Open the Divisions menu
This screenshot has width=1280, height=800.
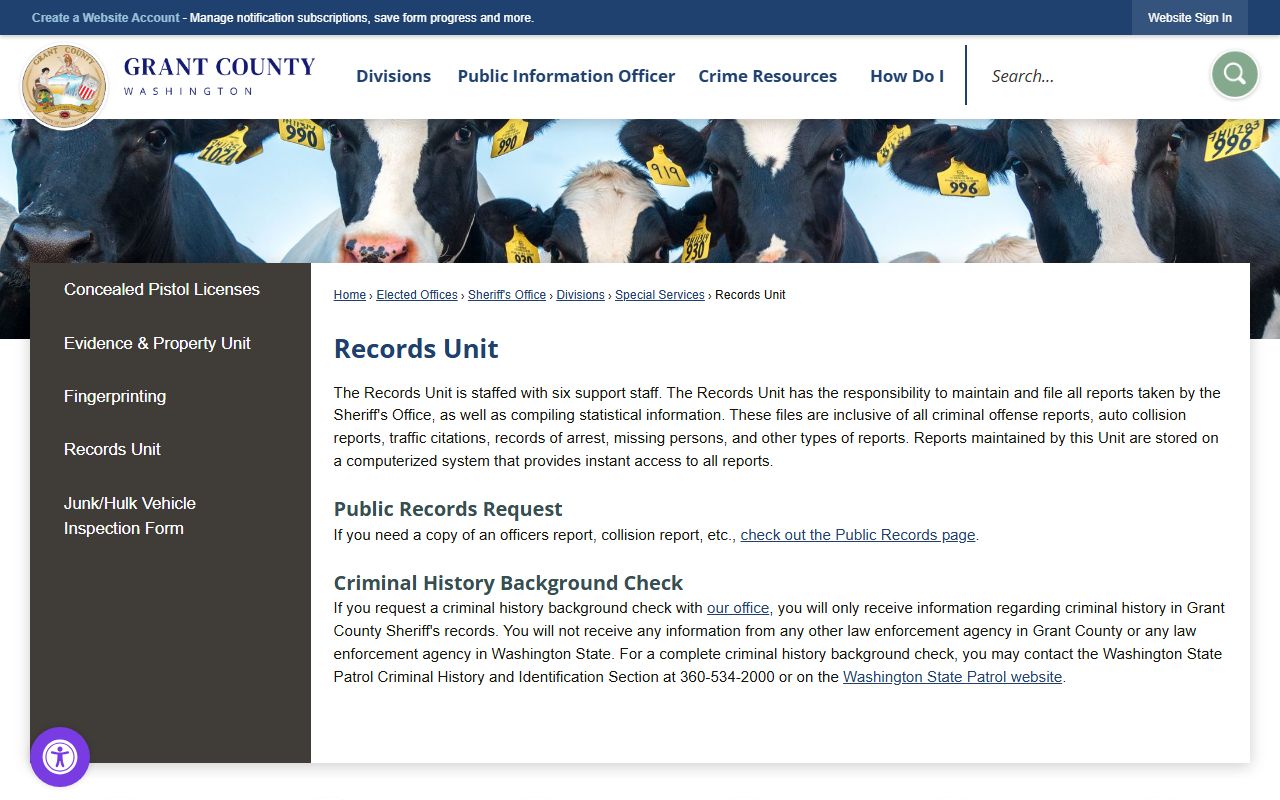pyautogui.click(x=393, y=76)
